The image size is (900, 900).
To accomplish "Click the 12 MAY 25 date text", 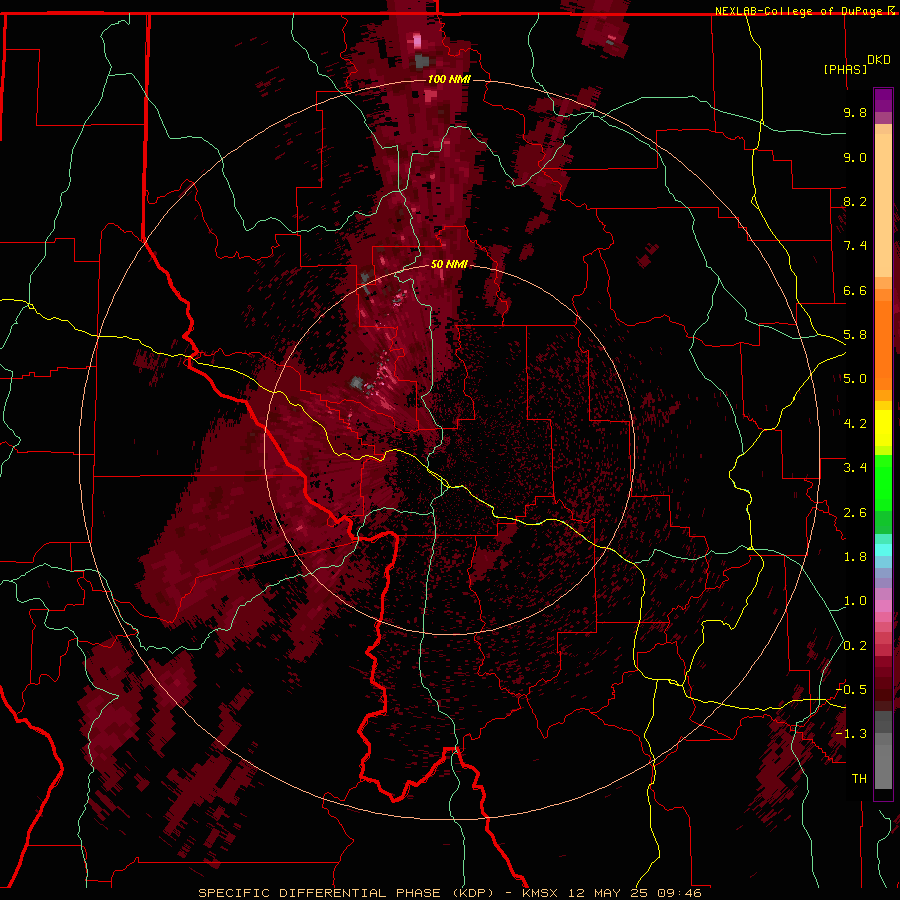I will click(608, 893).
